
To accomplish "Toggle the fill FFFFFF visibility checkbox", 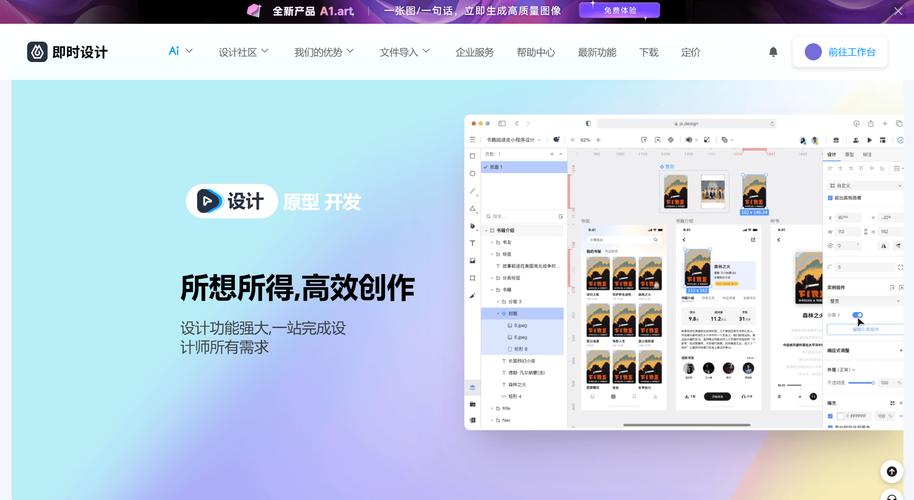I will coord(830,416).
